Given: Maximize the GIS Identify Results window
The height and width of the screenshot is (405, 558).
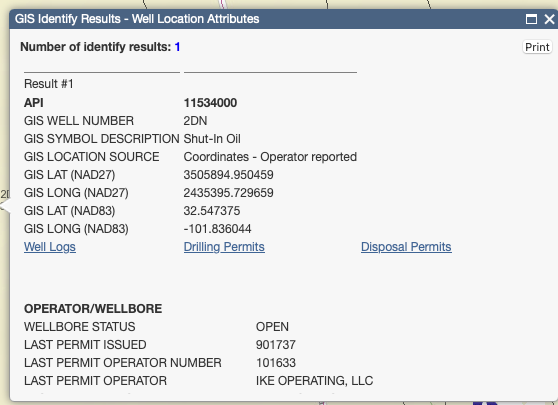Looking at the screenshot, I should pyautogui.click(x=531, y=19).
